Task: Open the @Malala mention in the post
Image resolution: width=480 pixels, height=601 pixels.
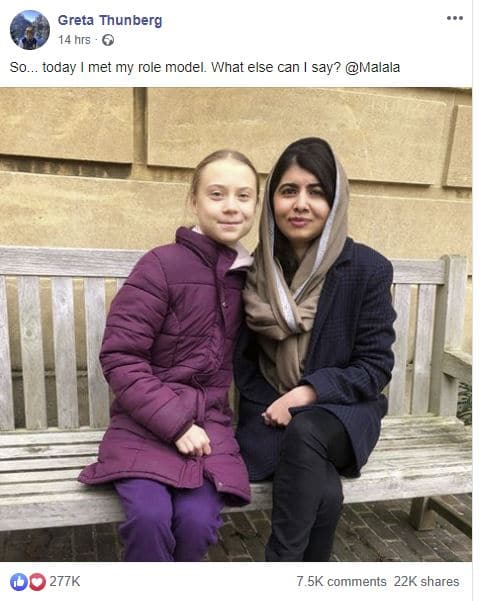Action: (x=372, y=67)
